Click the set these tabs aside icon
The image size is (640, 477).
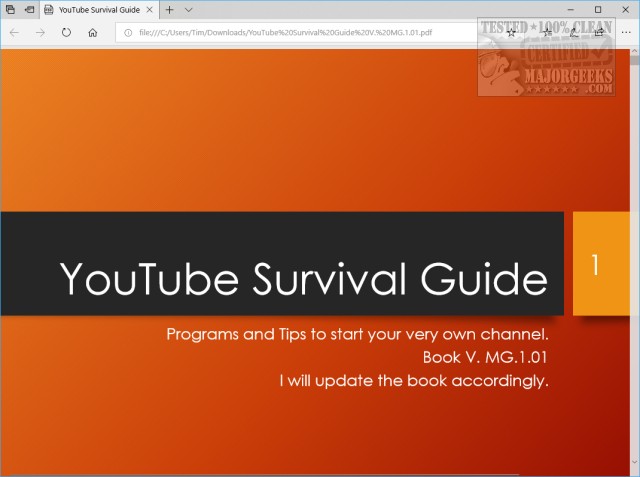point(29,9)
